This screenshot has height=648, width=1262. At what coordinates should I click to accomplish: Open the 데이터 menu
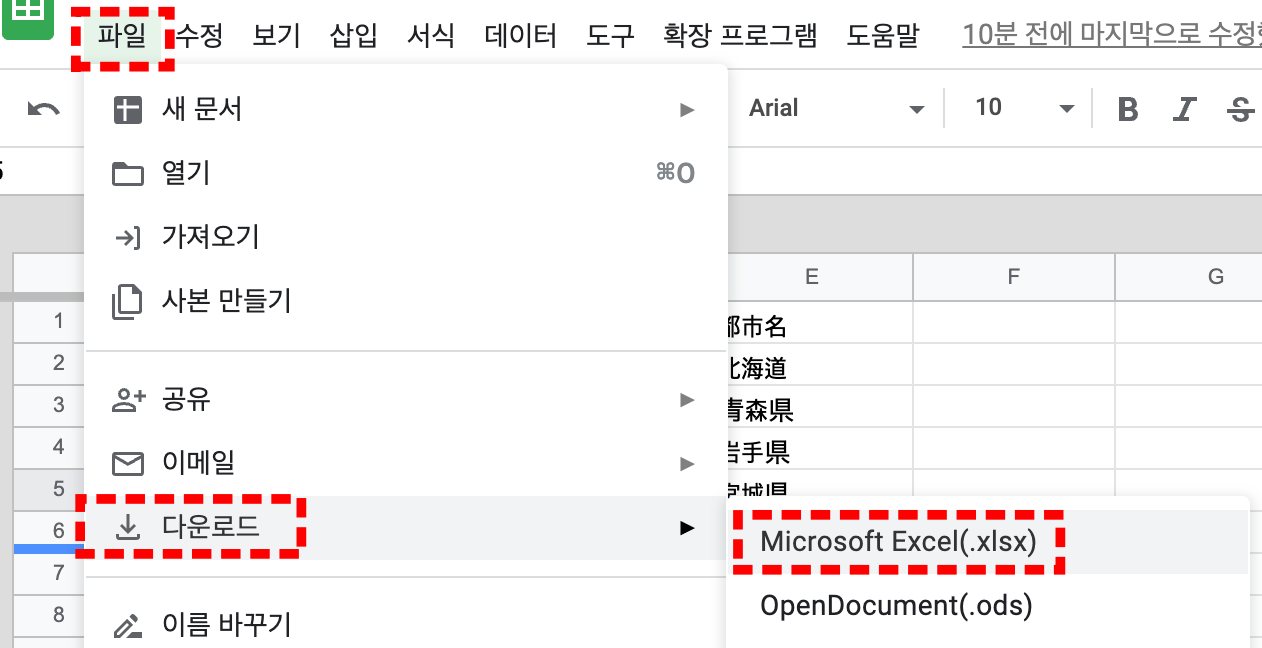pos(520,37)
